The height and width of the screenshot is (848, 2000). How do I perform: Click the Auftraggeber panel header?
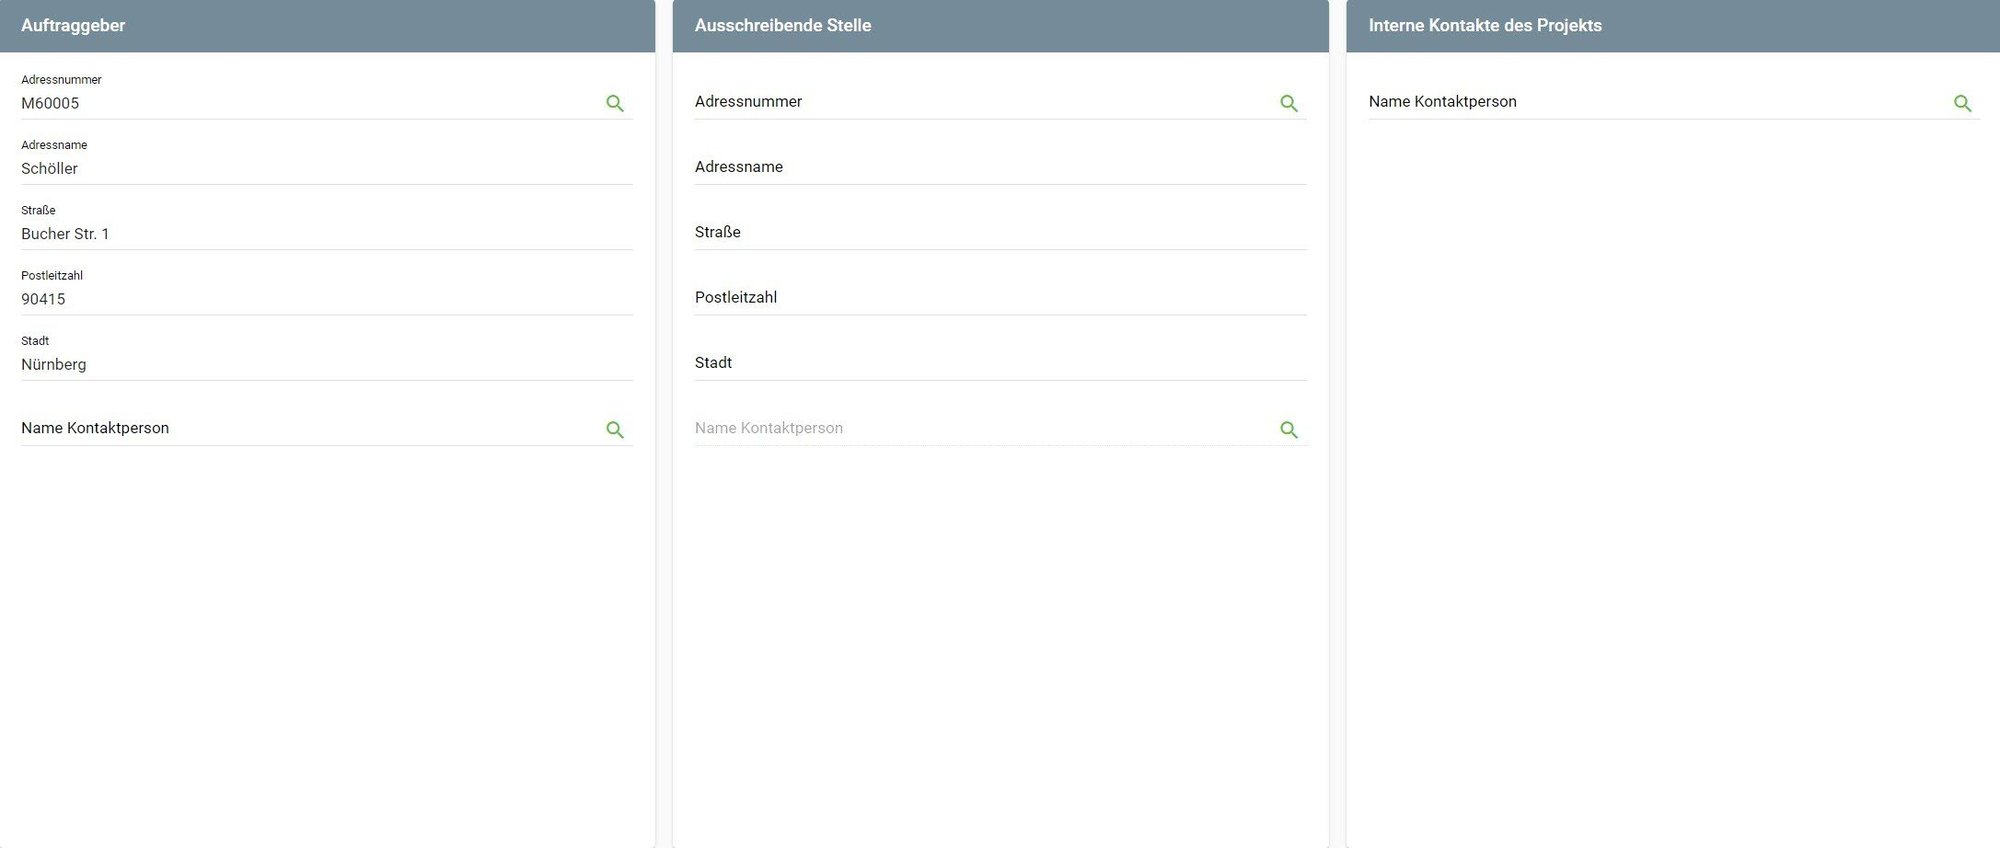[327, 26]
